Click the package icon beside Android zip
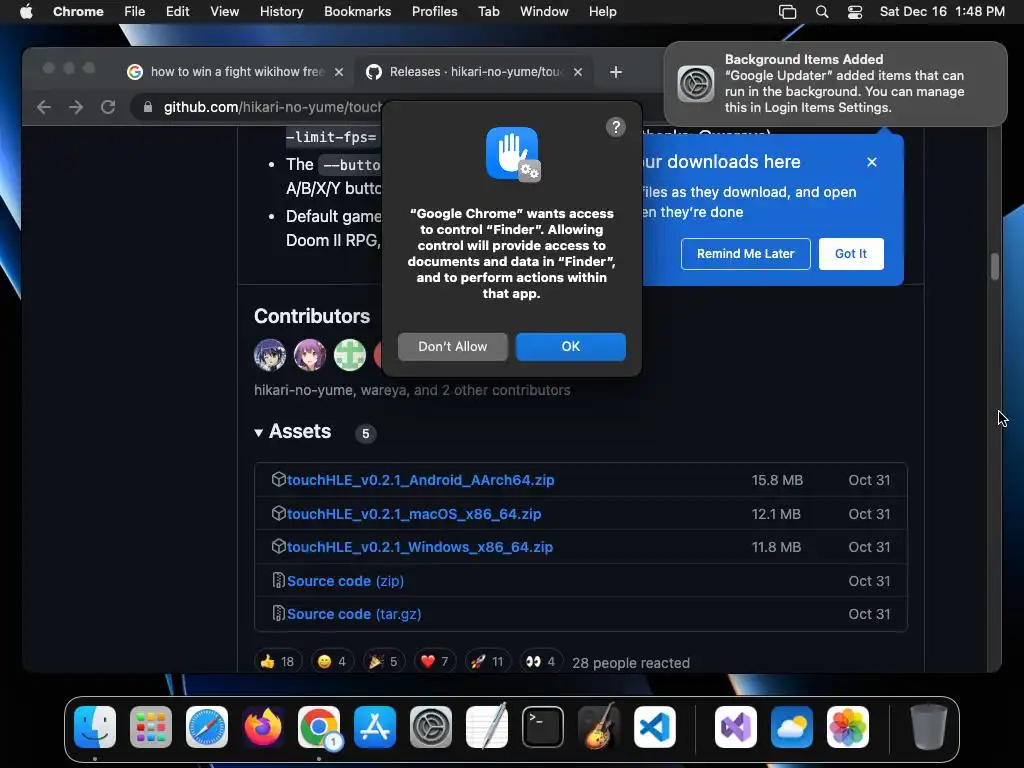Screen dimensions: 1024x768 [278, 479]
